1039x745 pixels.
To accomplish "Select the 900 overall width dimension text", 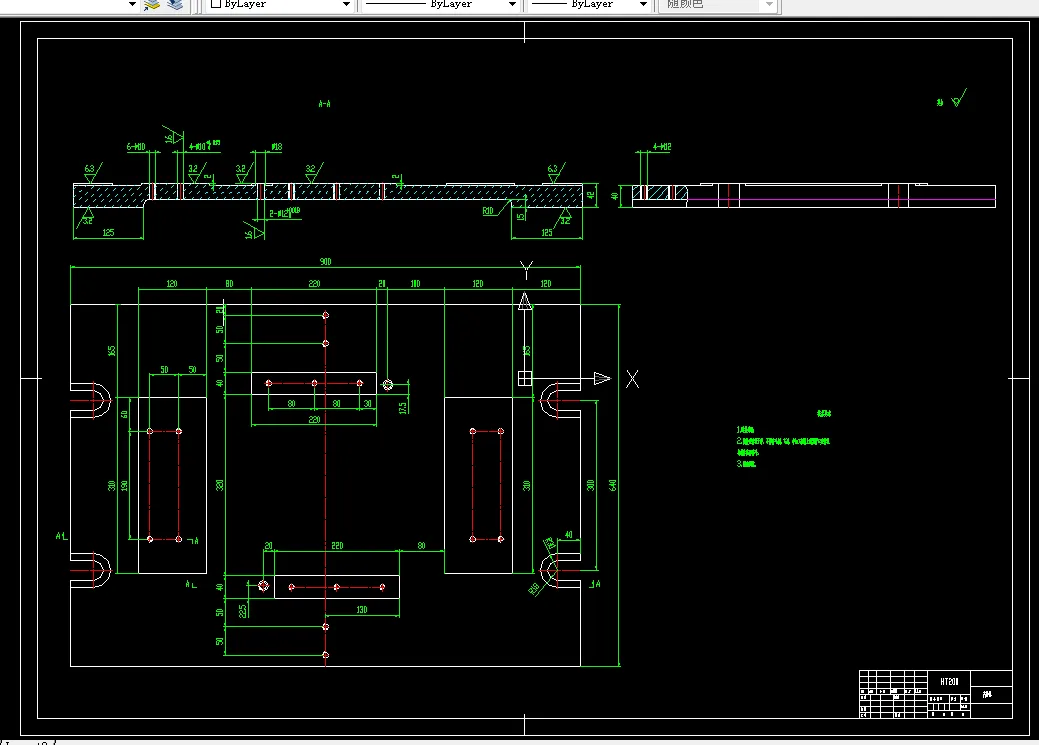I will point(325,261).
